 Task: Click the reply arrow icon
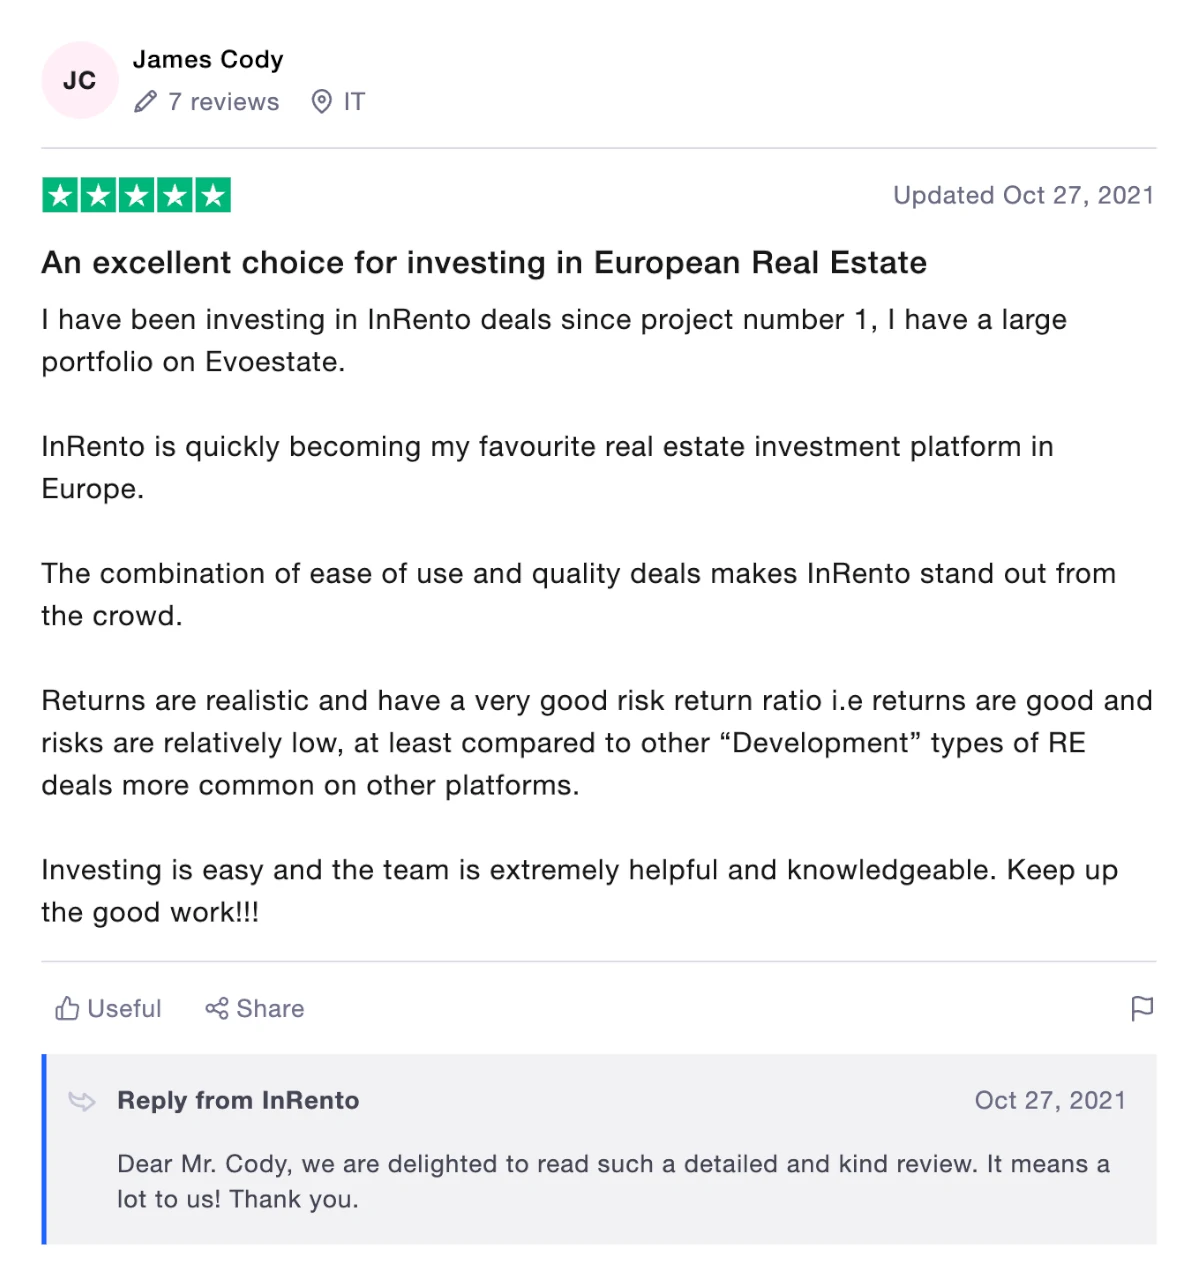point(82,1101)
